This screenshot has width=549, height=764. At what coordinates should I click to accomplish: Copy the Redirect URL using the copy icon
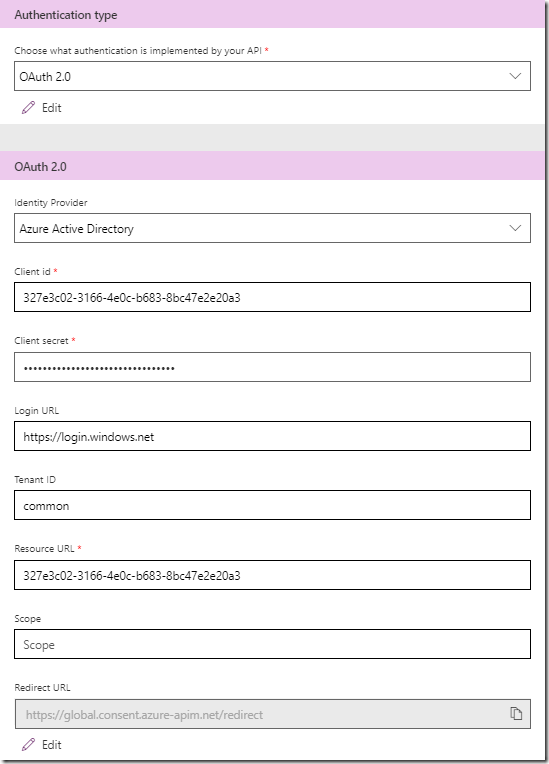click(516, 713)
